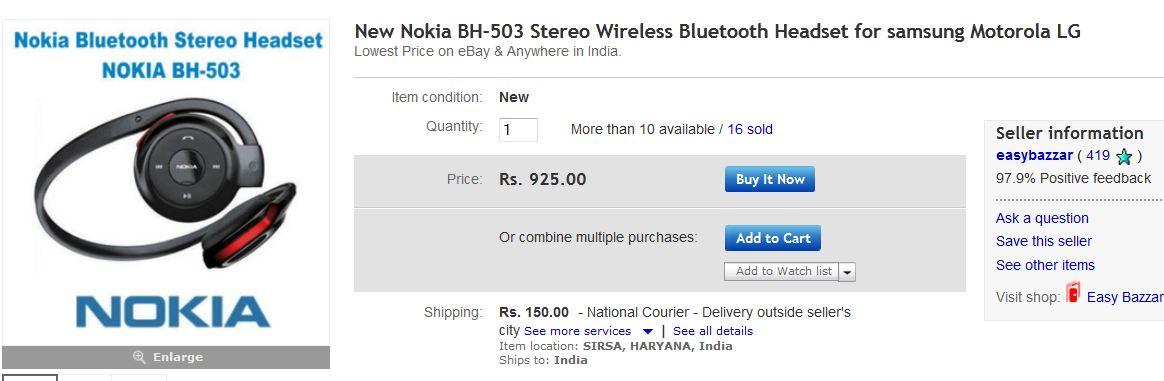Click See other items link
Screen dimensions: 1164x381
tap(1045, 265)
